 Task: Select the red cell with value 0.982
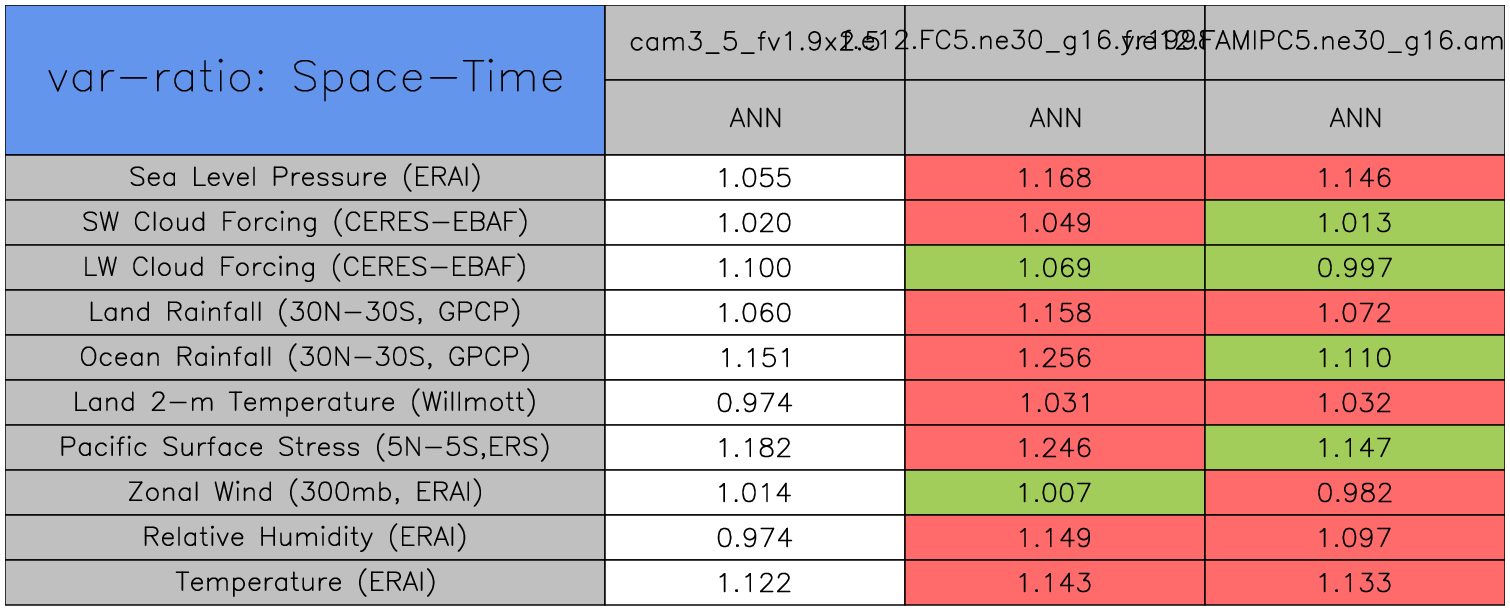(x=1355, y=493)
